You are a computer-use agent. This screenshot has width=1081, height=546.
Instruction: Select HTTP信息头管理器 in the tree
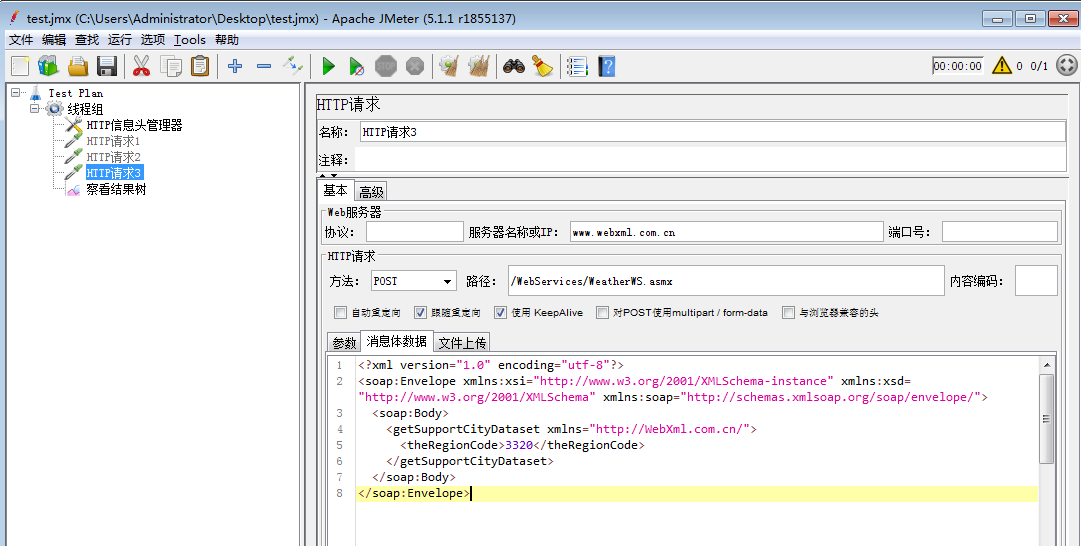134,125
